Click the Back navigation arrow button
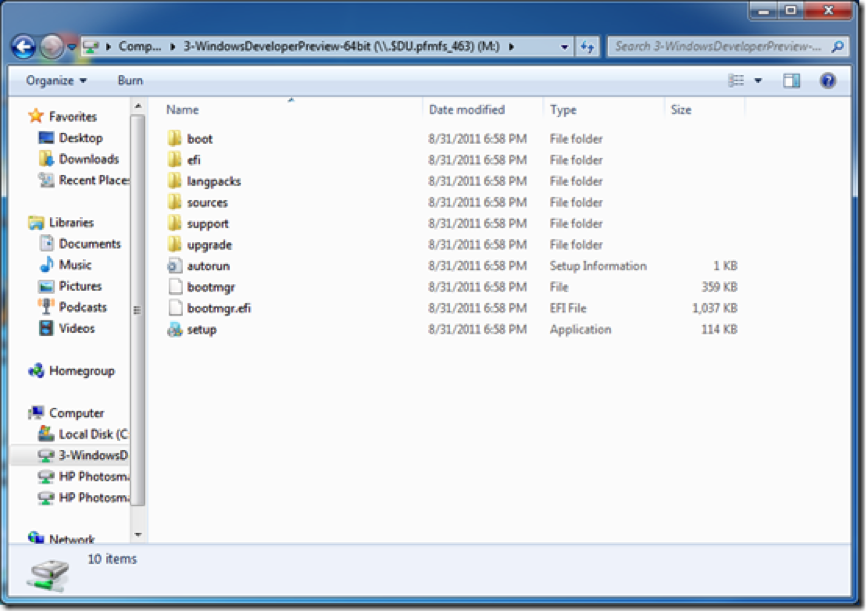 pos(24,46)
